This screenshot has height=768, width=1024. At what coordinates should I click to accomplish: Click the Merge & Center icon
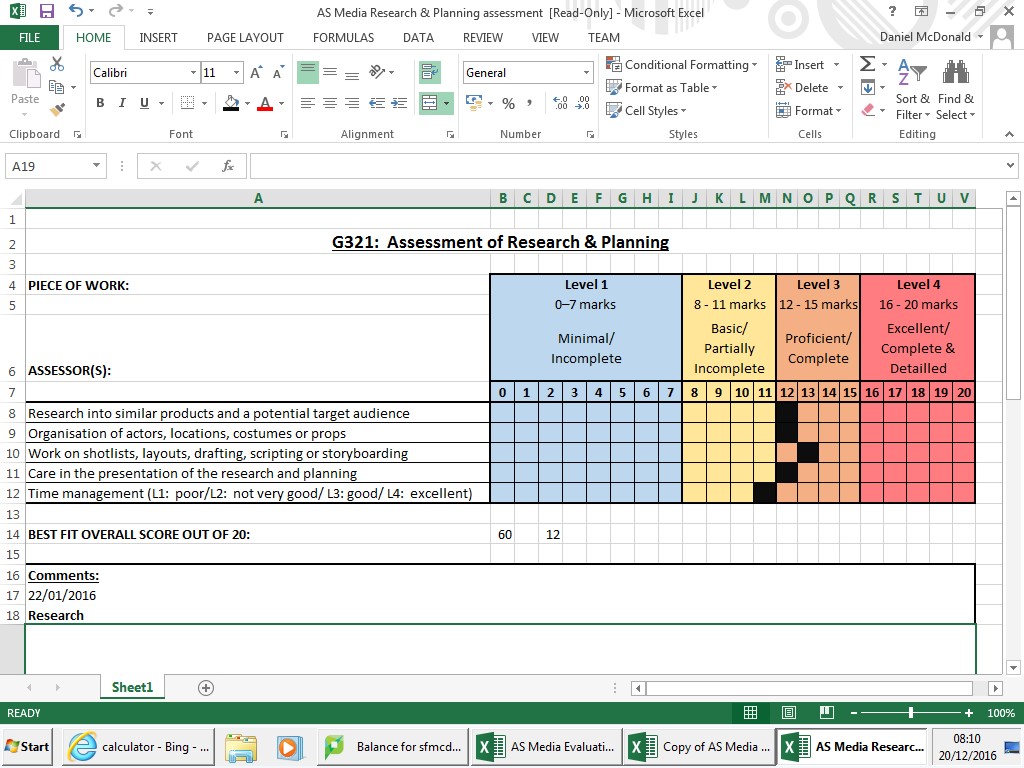430,102
